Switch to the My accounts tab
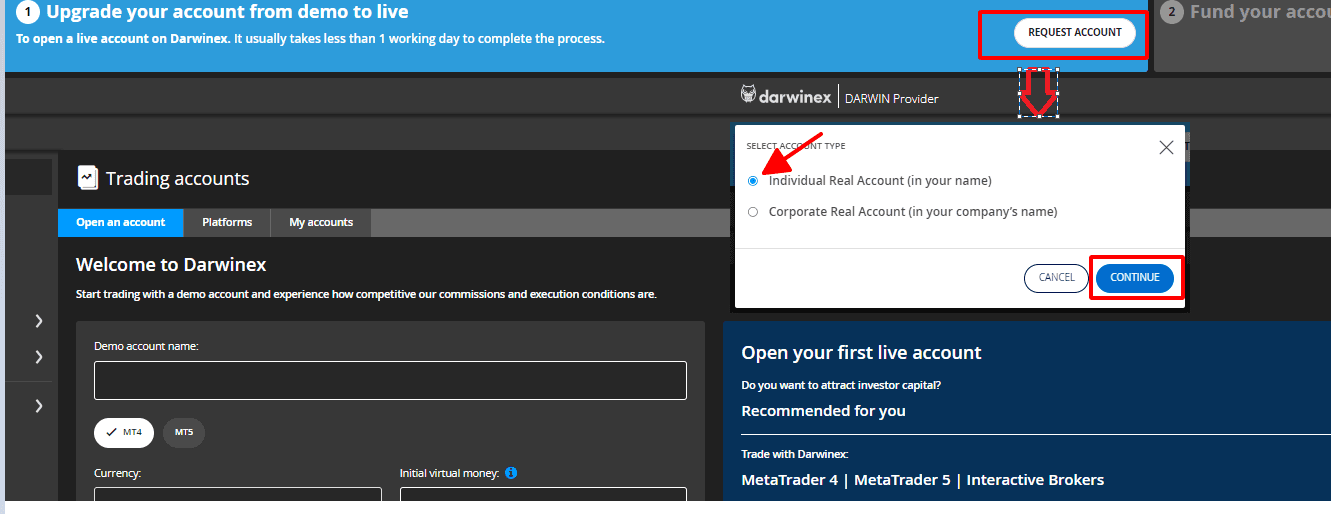 321,222
